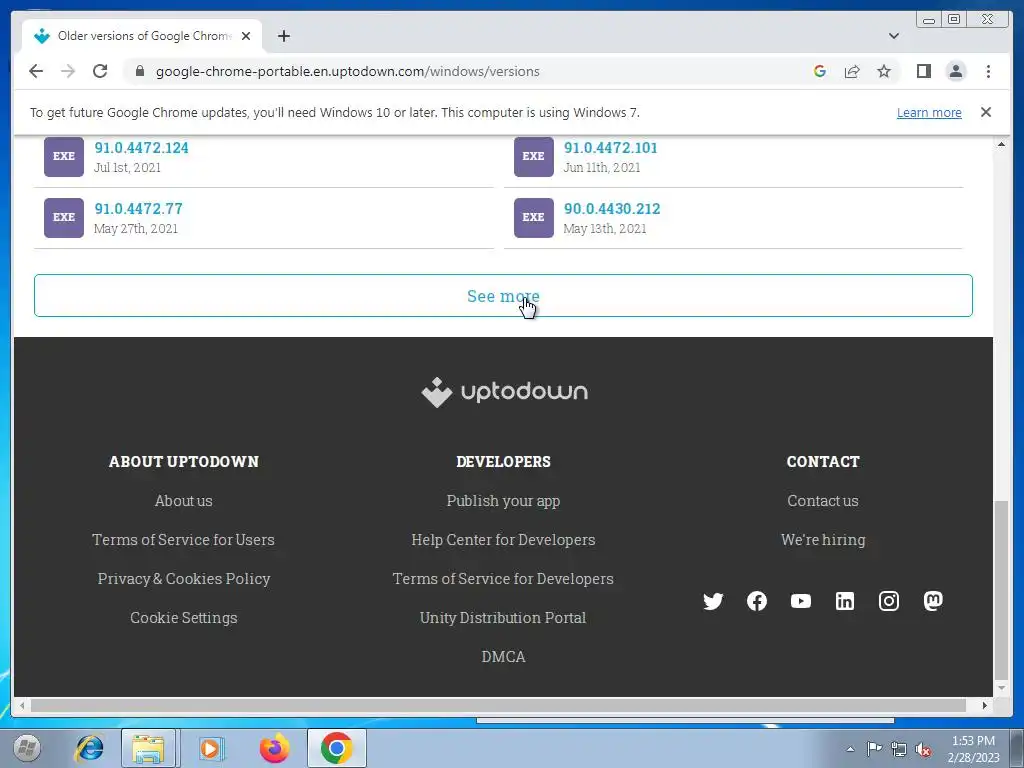The width and height of the screenshot is (1024, 768).
Task: Click EXE icon for 91.0.4472.124
Action: (64, 156)
